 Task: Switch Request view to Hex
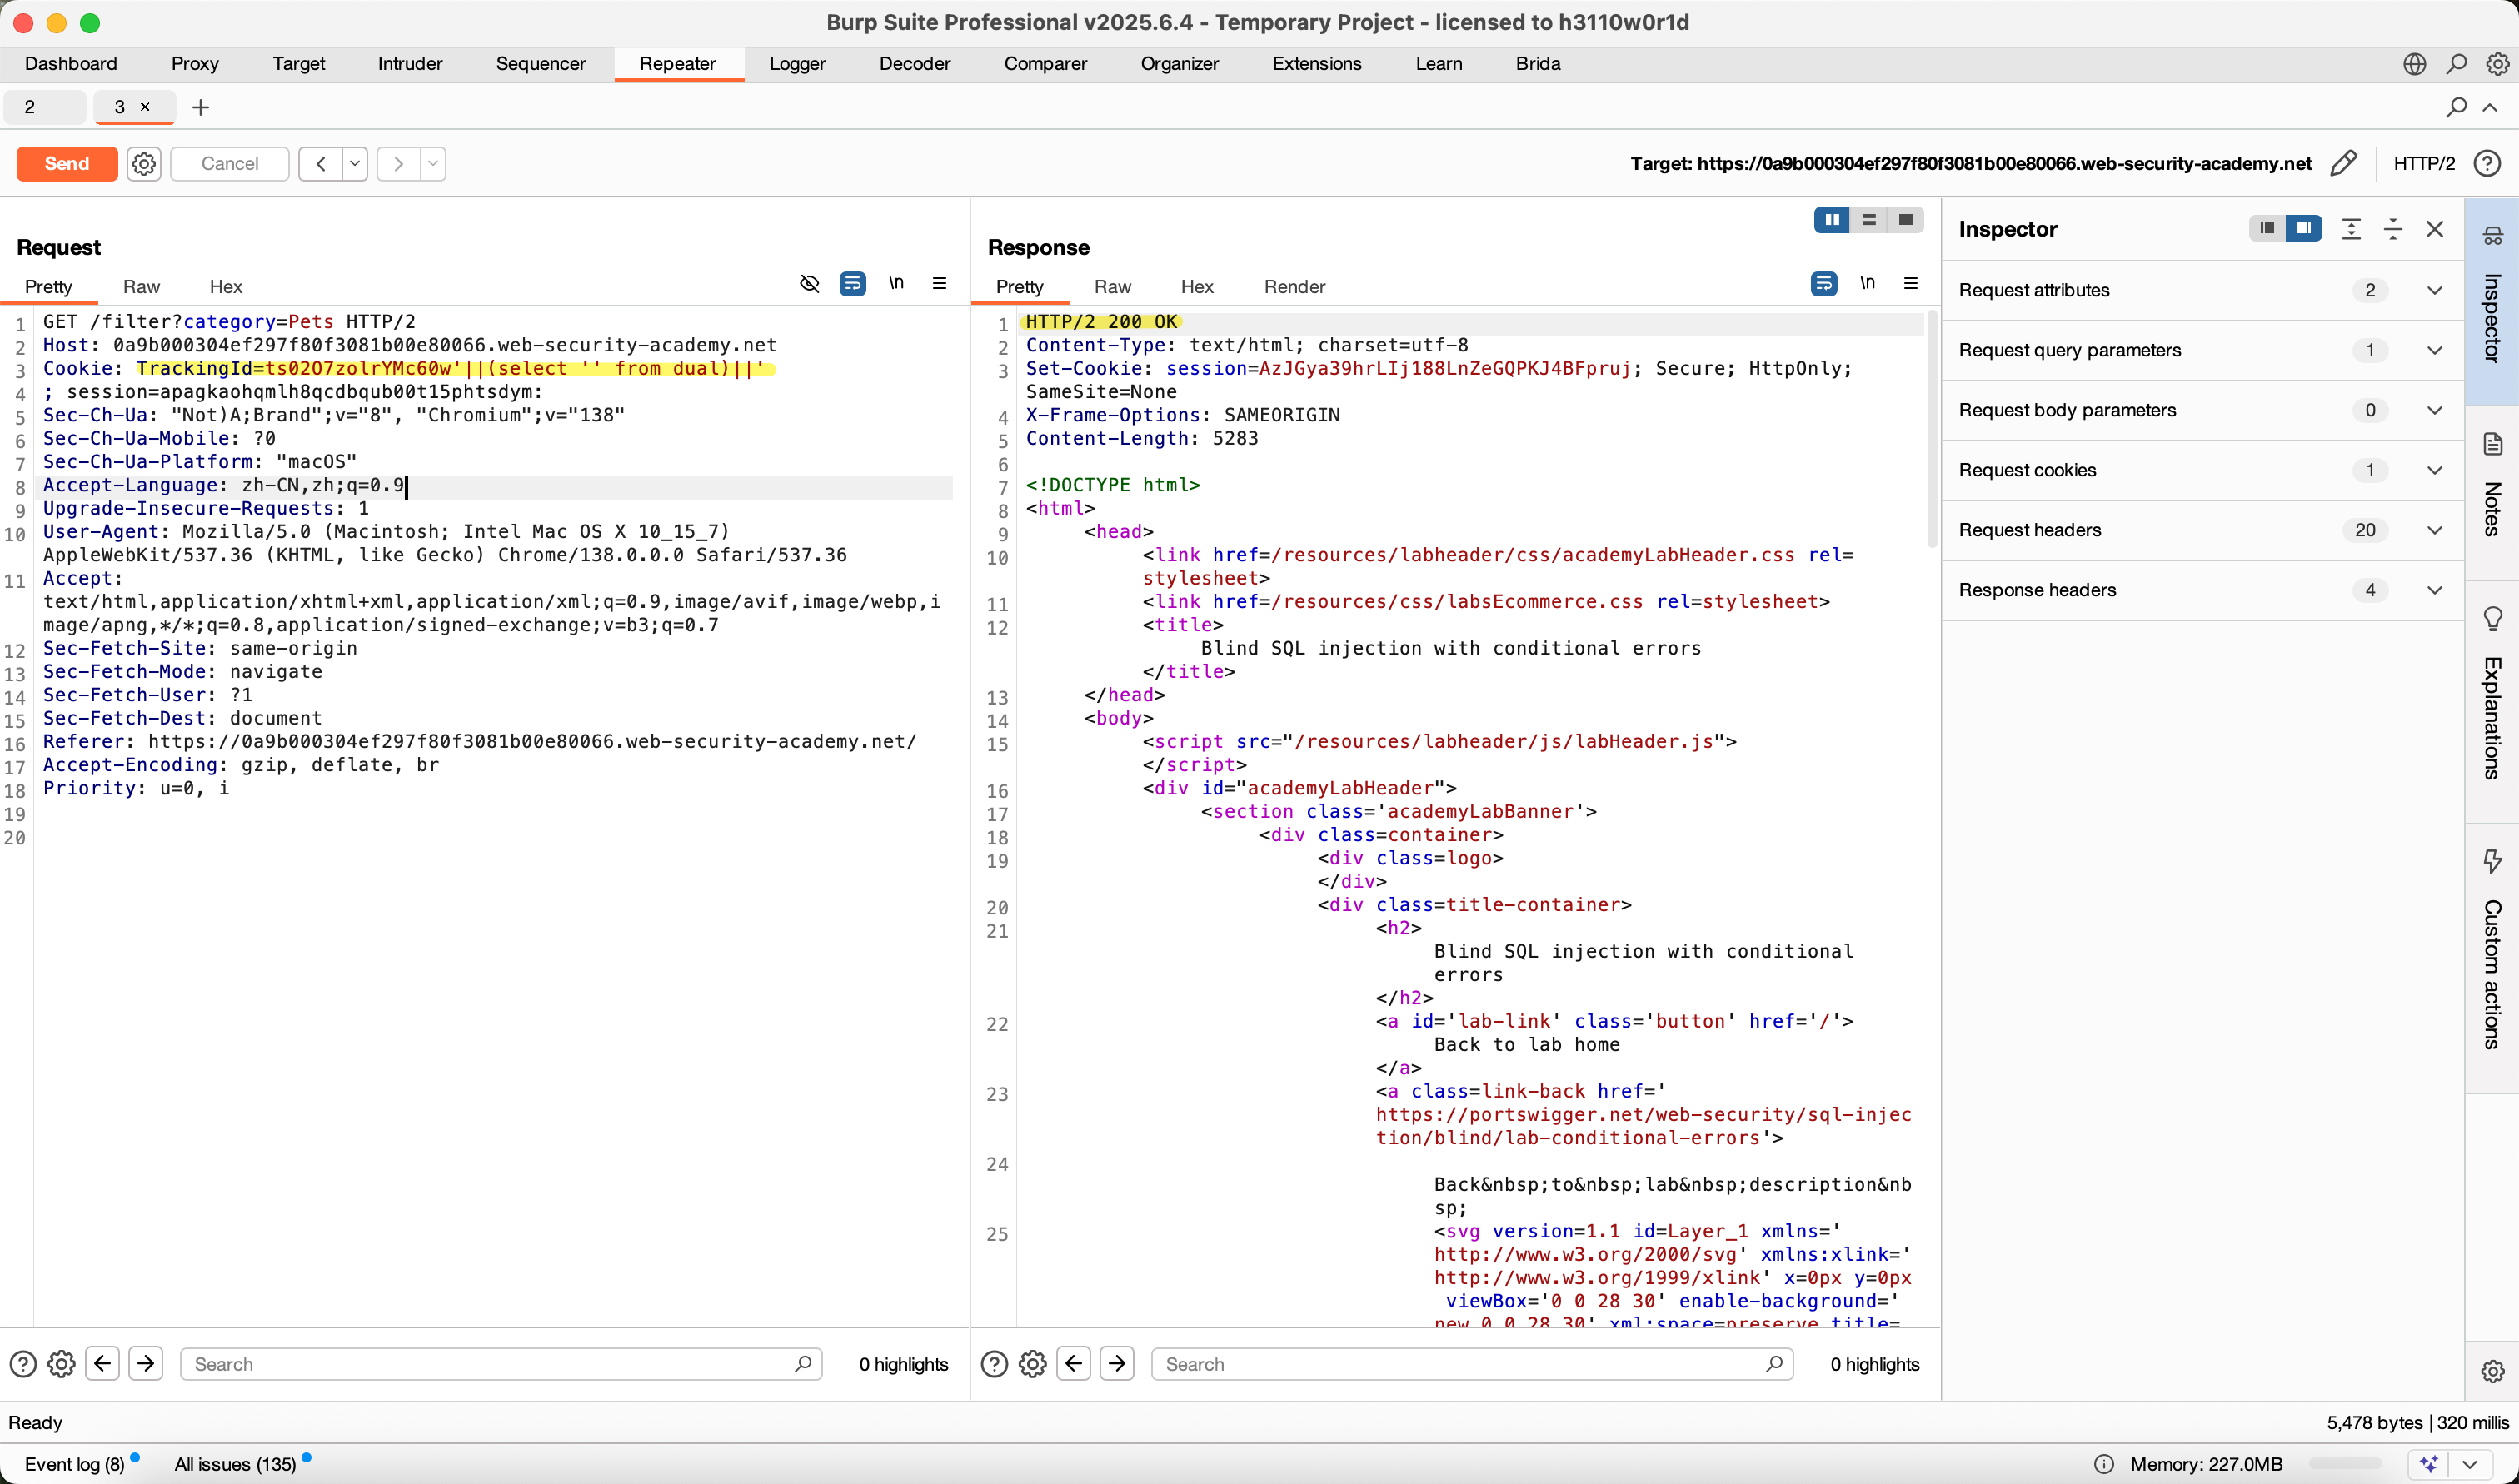coord(226,287)
